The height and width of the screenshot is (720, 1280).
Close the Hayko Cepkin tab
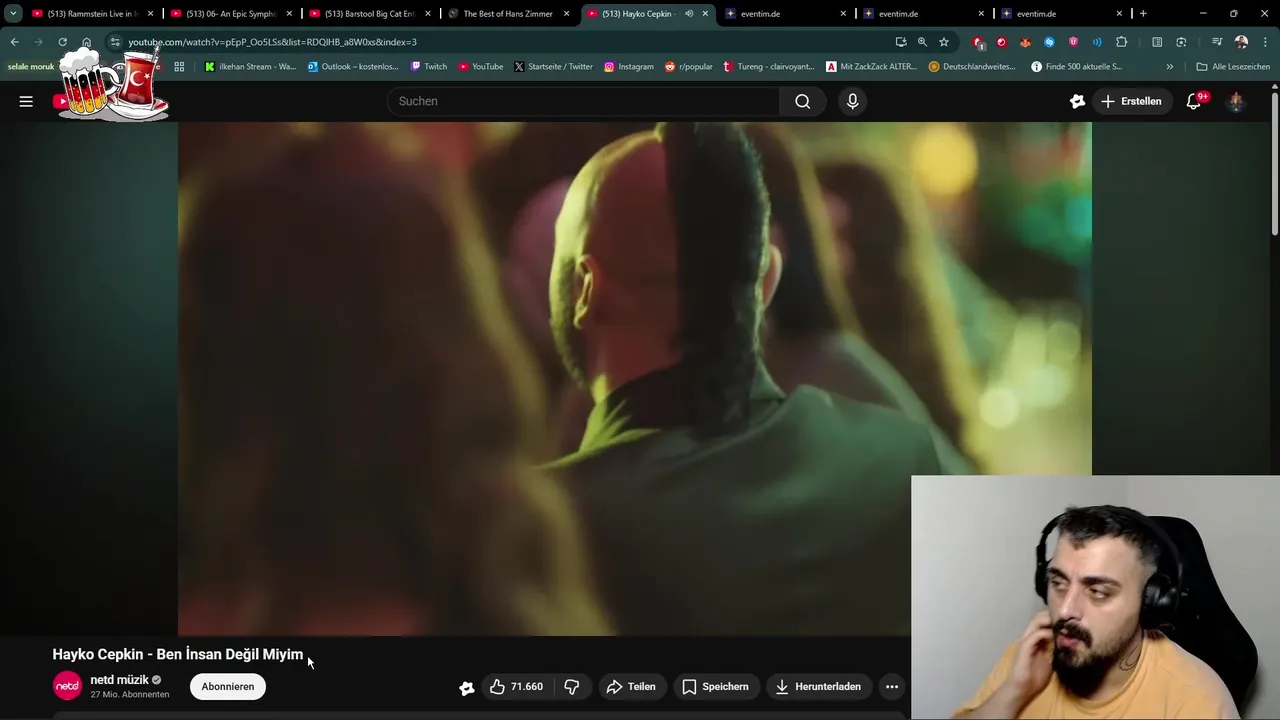tap(705, 14)
